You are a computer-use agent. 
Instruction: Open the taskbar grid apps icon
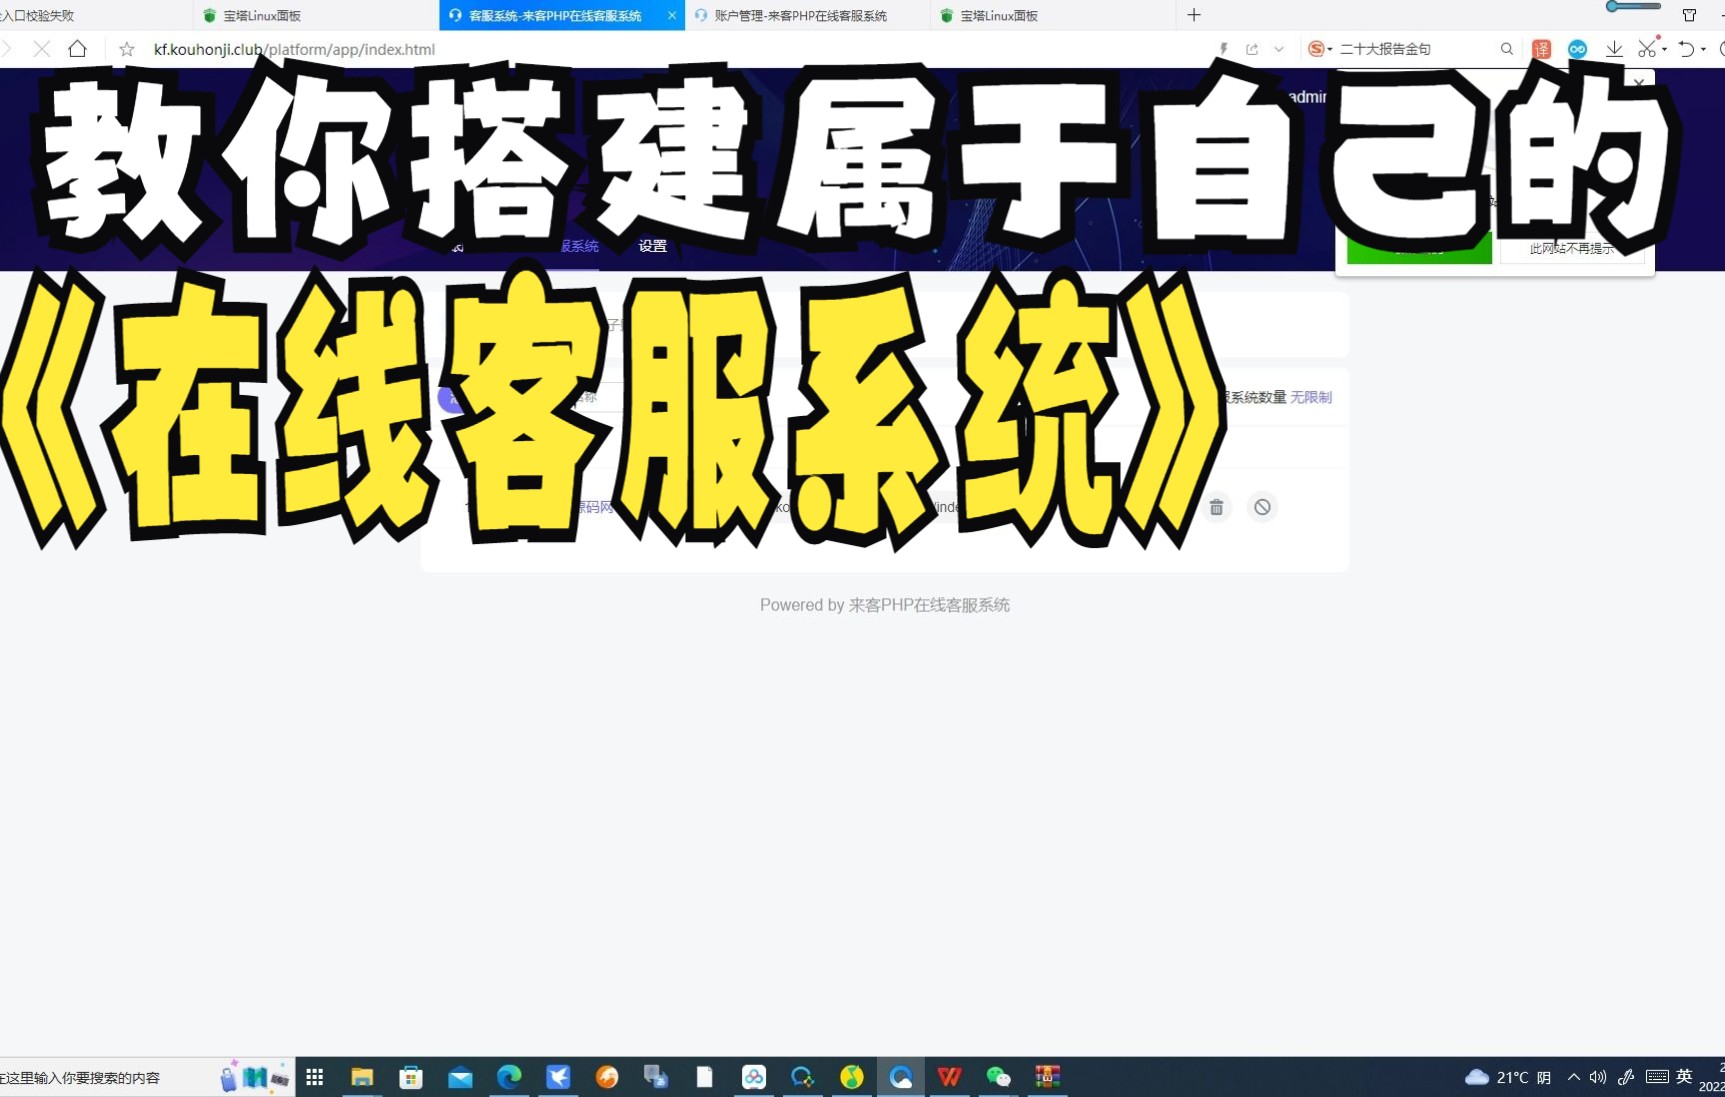click(x=315, y=1077)
